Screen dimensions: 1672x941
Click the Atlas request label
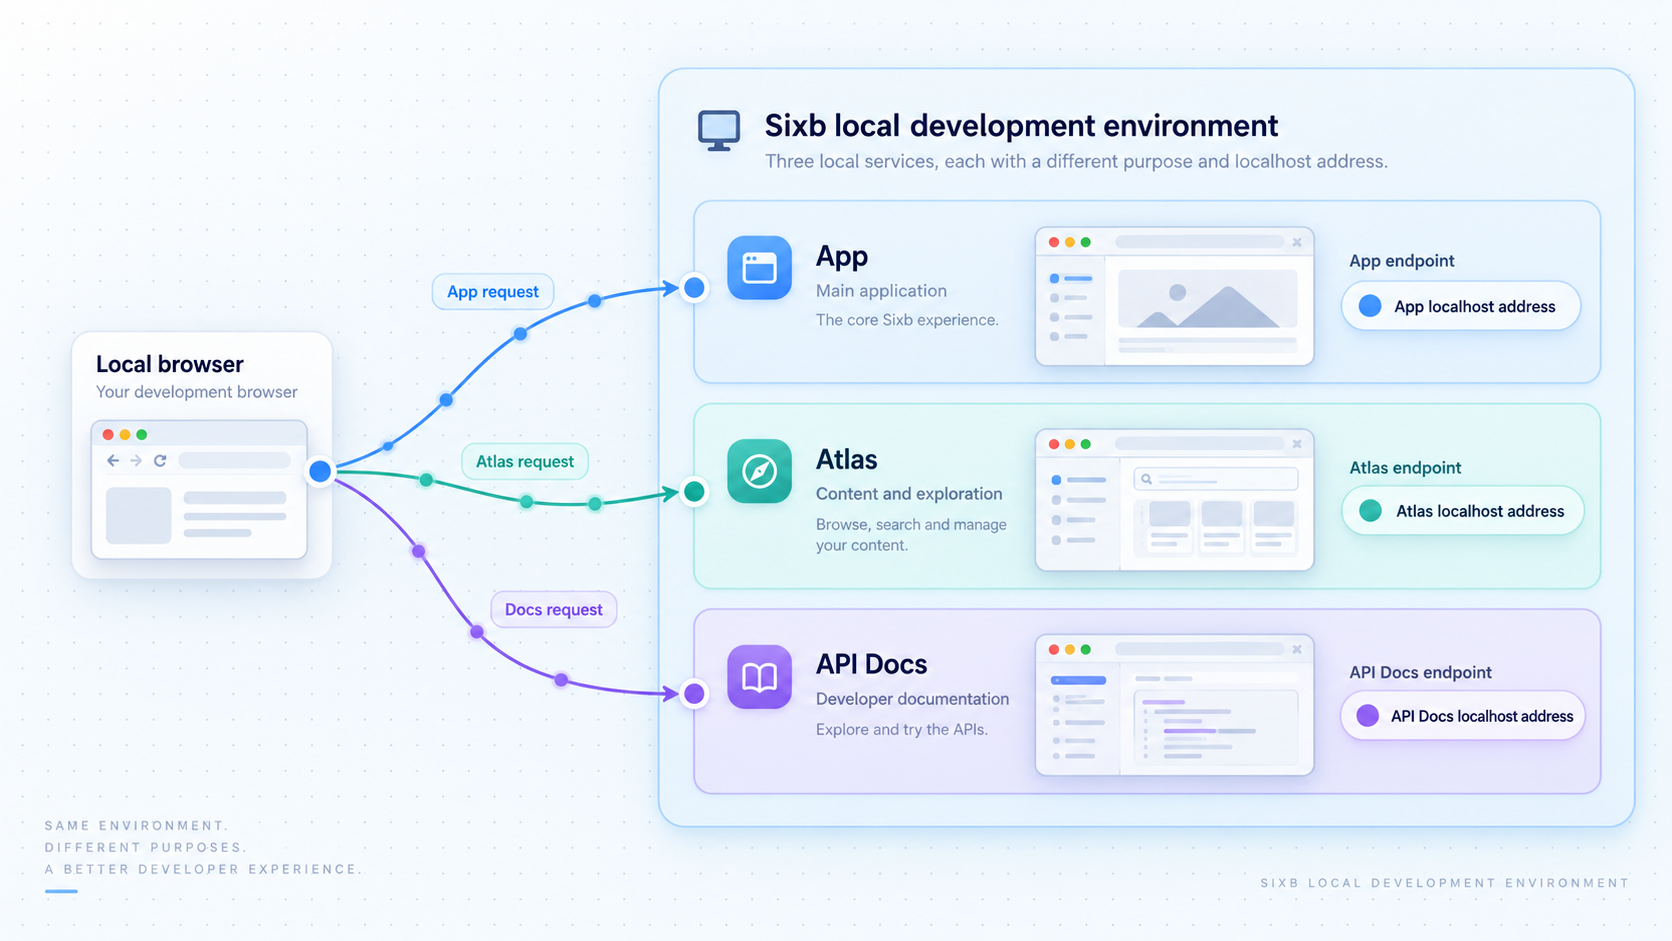point(525,461)
